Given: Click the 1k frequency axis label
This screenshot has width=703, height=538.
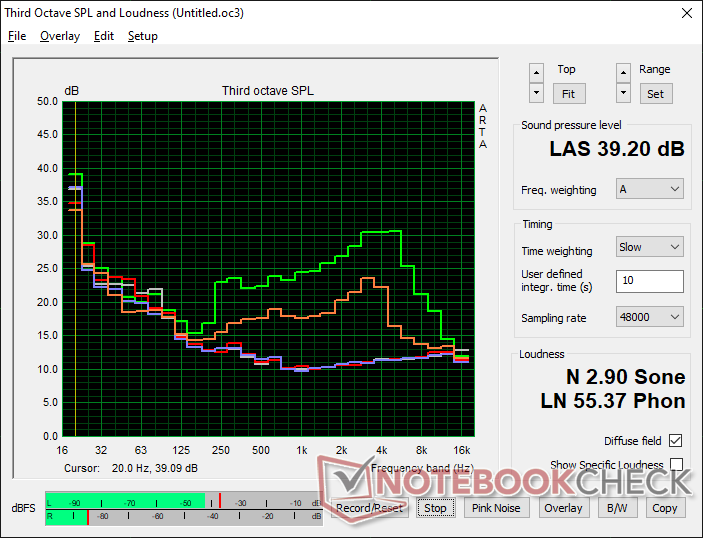Looking at the screenshot, I should click(x=302, y=450).
